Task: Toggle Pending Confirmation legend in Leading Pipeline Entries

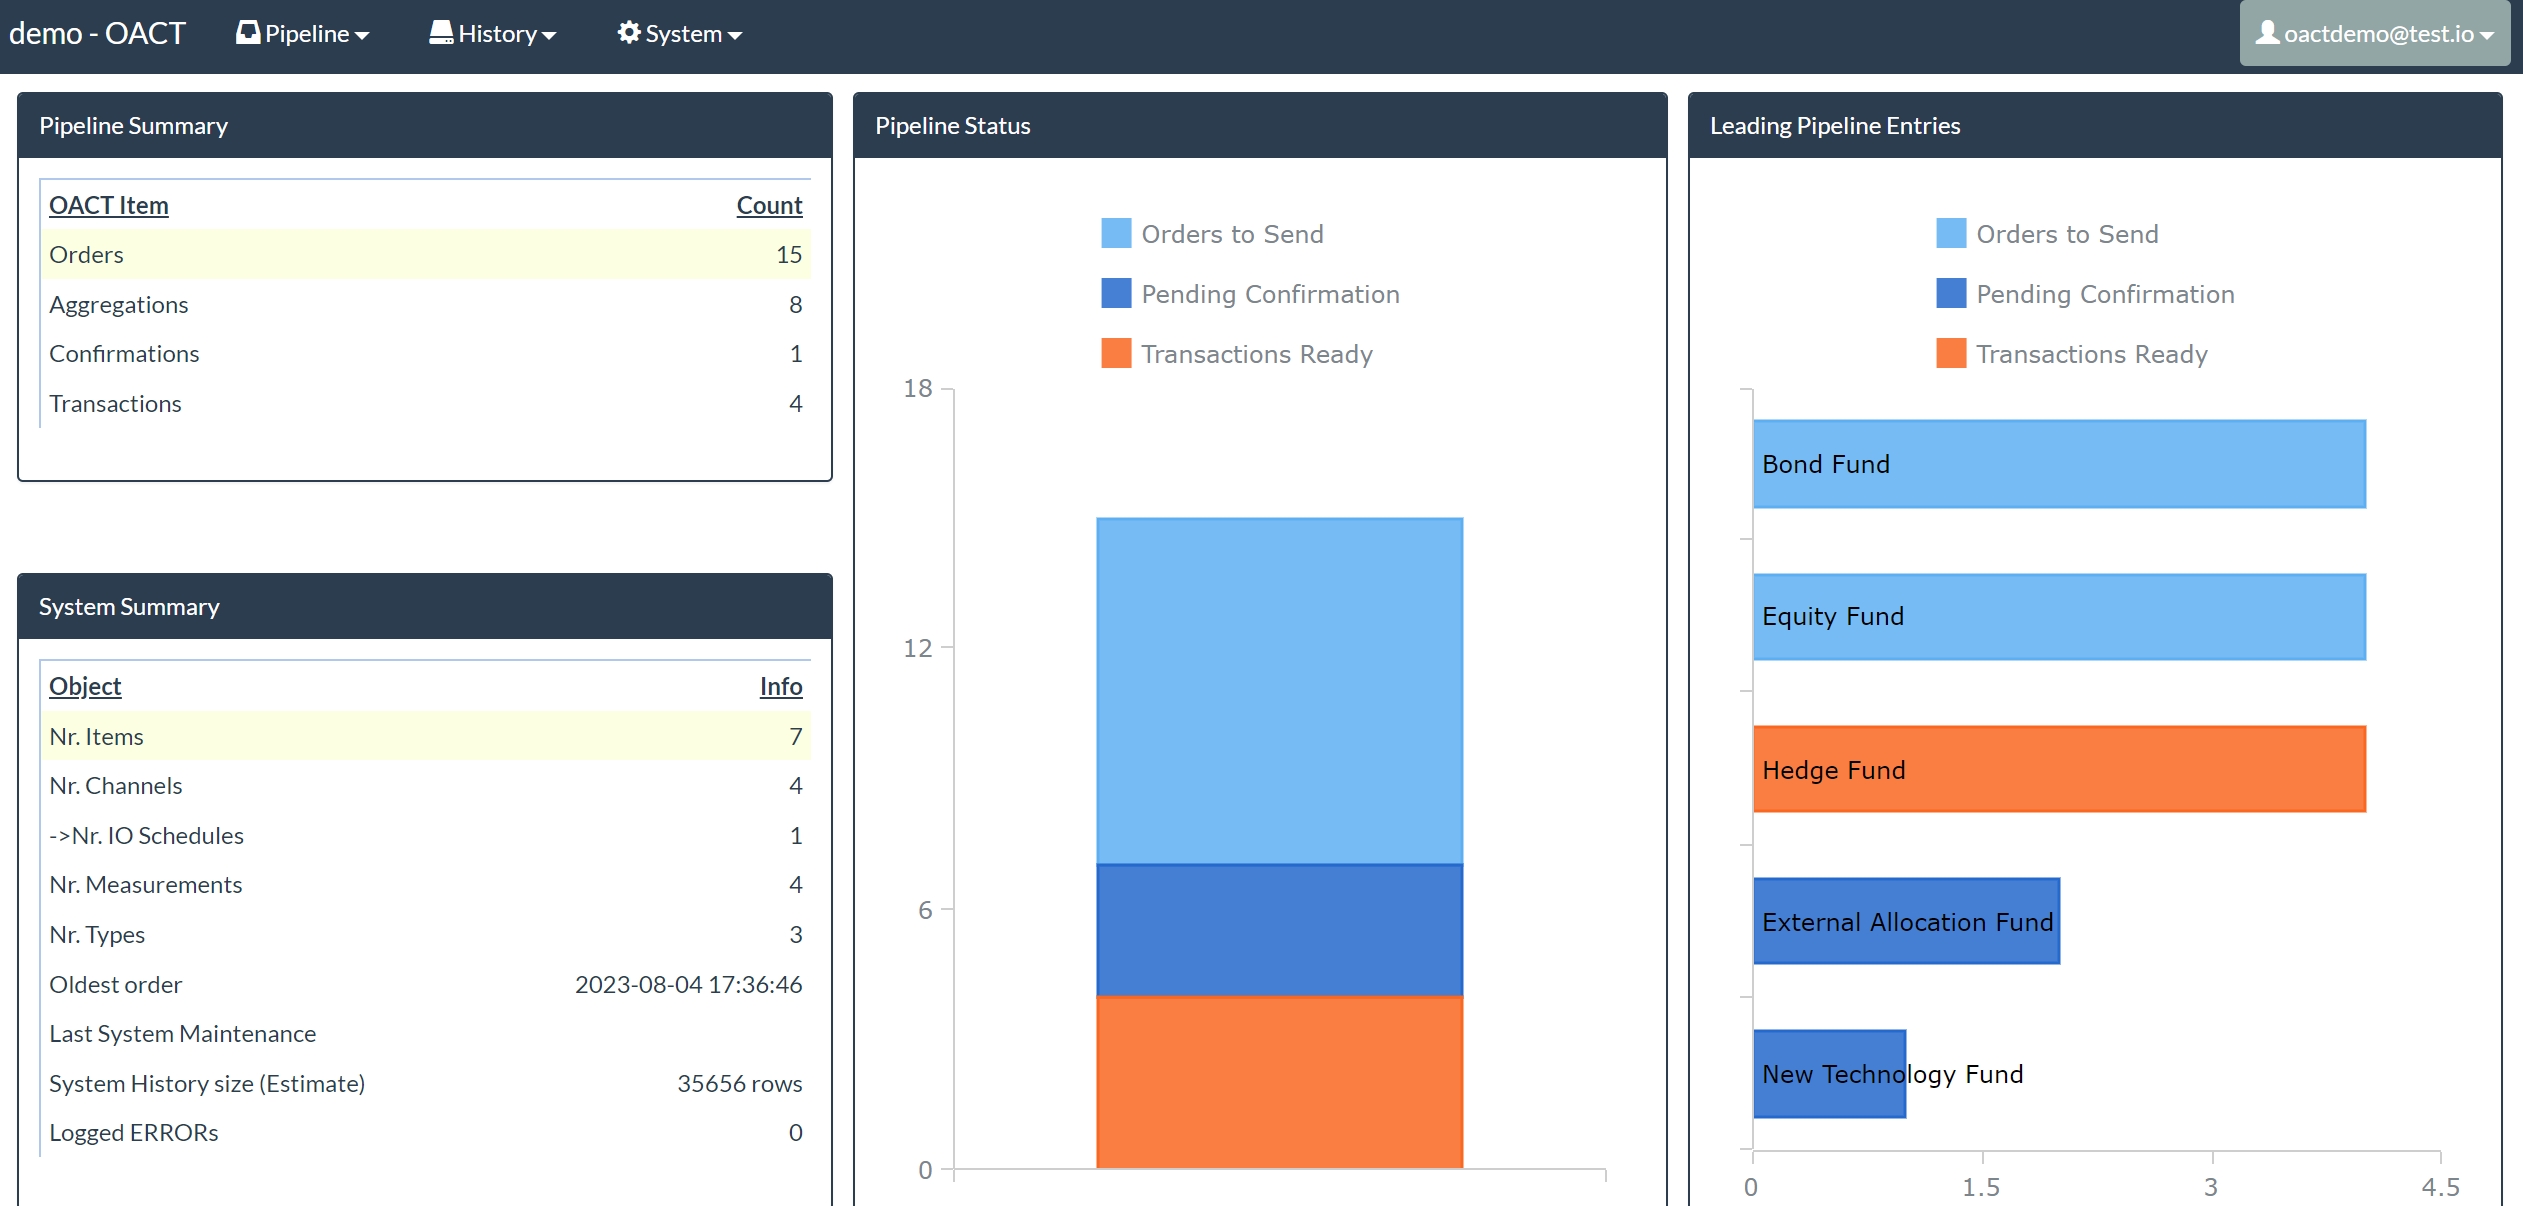Action: (2104, 294)
